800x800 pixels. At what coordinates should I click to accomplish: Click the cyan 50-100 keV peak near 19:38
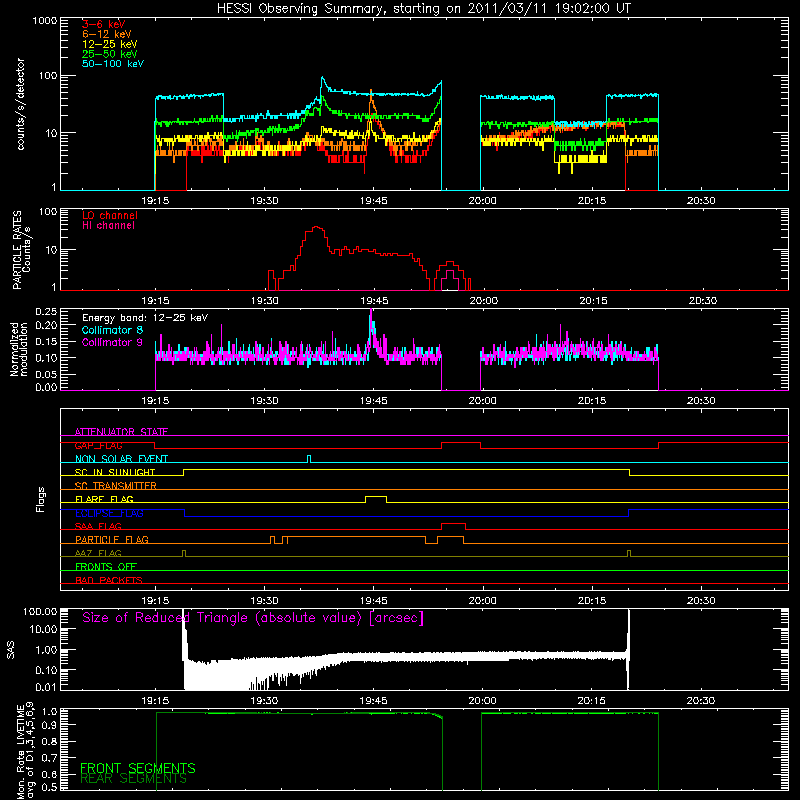pos(322,79)
